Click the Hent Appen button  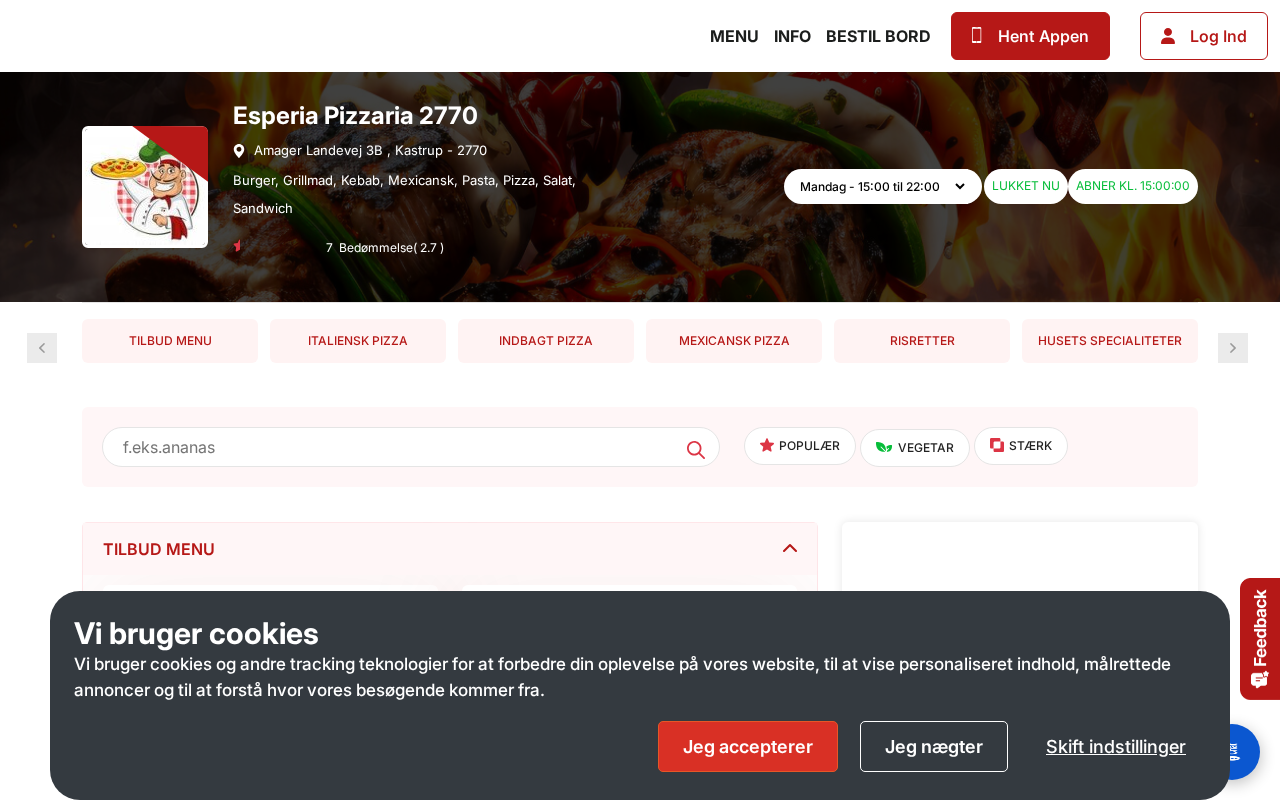point(1030,36)
